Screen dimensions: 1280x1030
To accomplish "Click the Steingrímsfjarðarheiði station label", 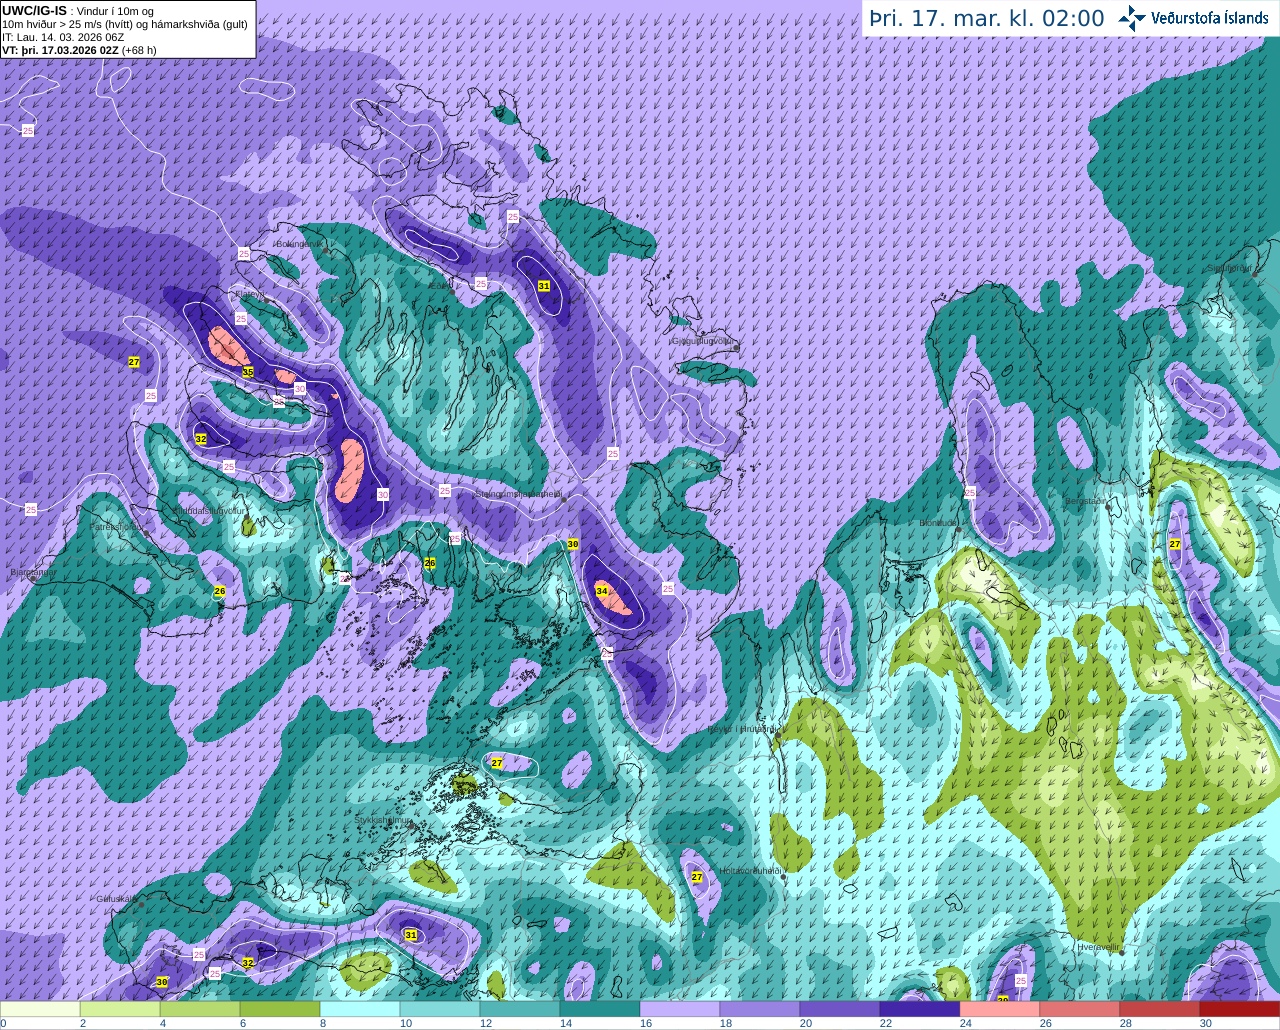I will (518, 493).
